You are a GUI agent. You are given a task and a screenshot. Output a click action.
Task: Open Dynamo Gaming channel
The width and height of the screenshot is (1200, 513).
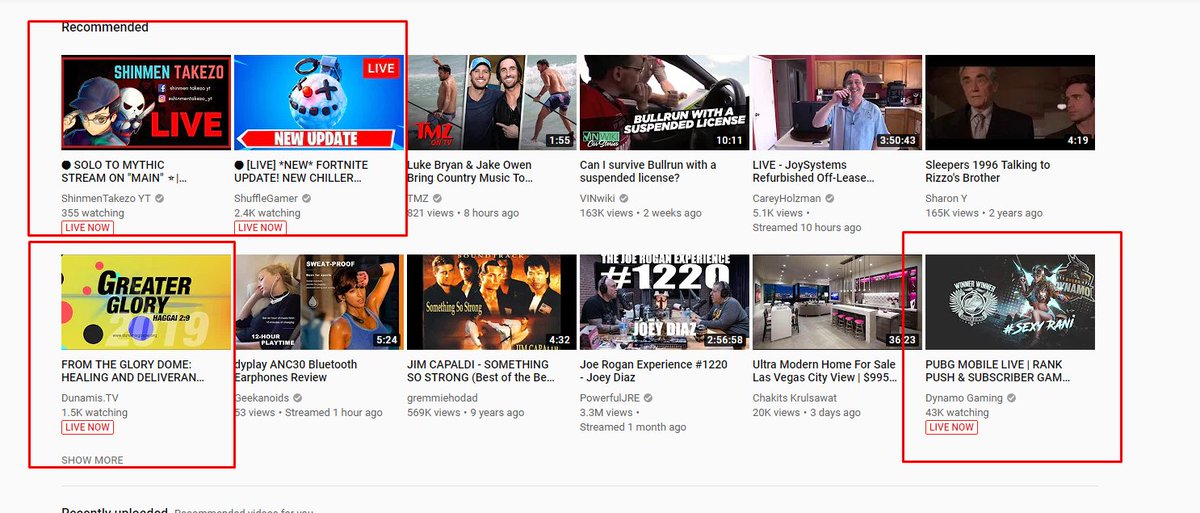coord(965,398)
